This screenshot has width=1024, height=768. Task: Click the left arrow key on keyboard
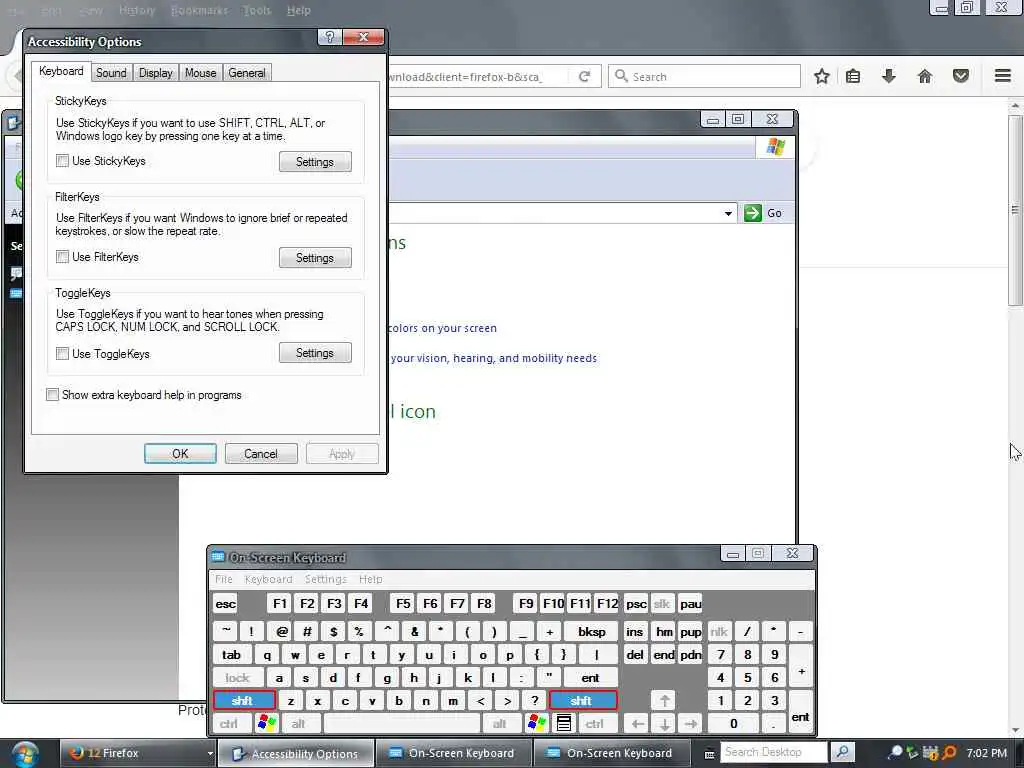click(637, 724)
